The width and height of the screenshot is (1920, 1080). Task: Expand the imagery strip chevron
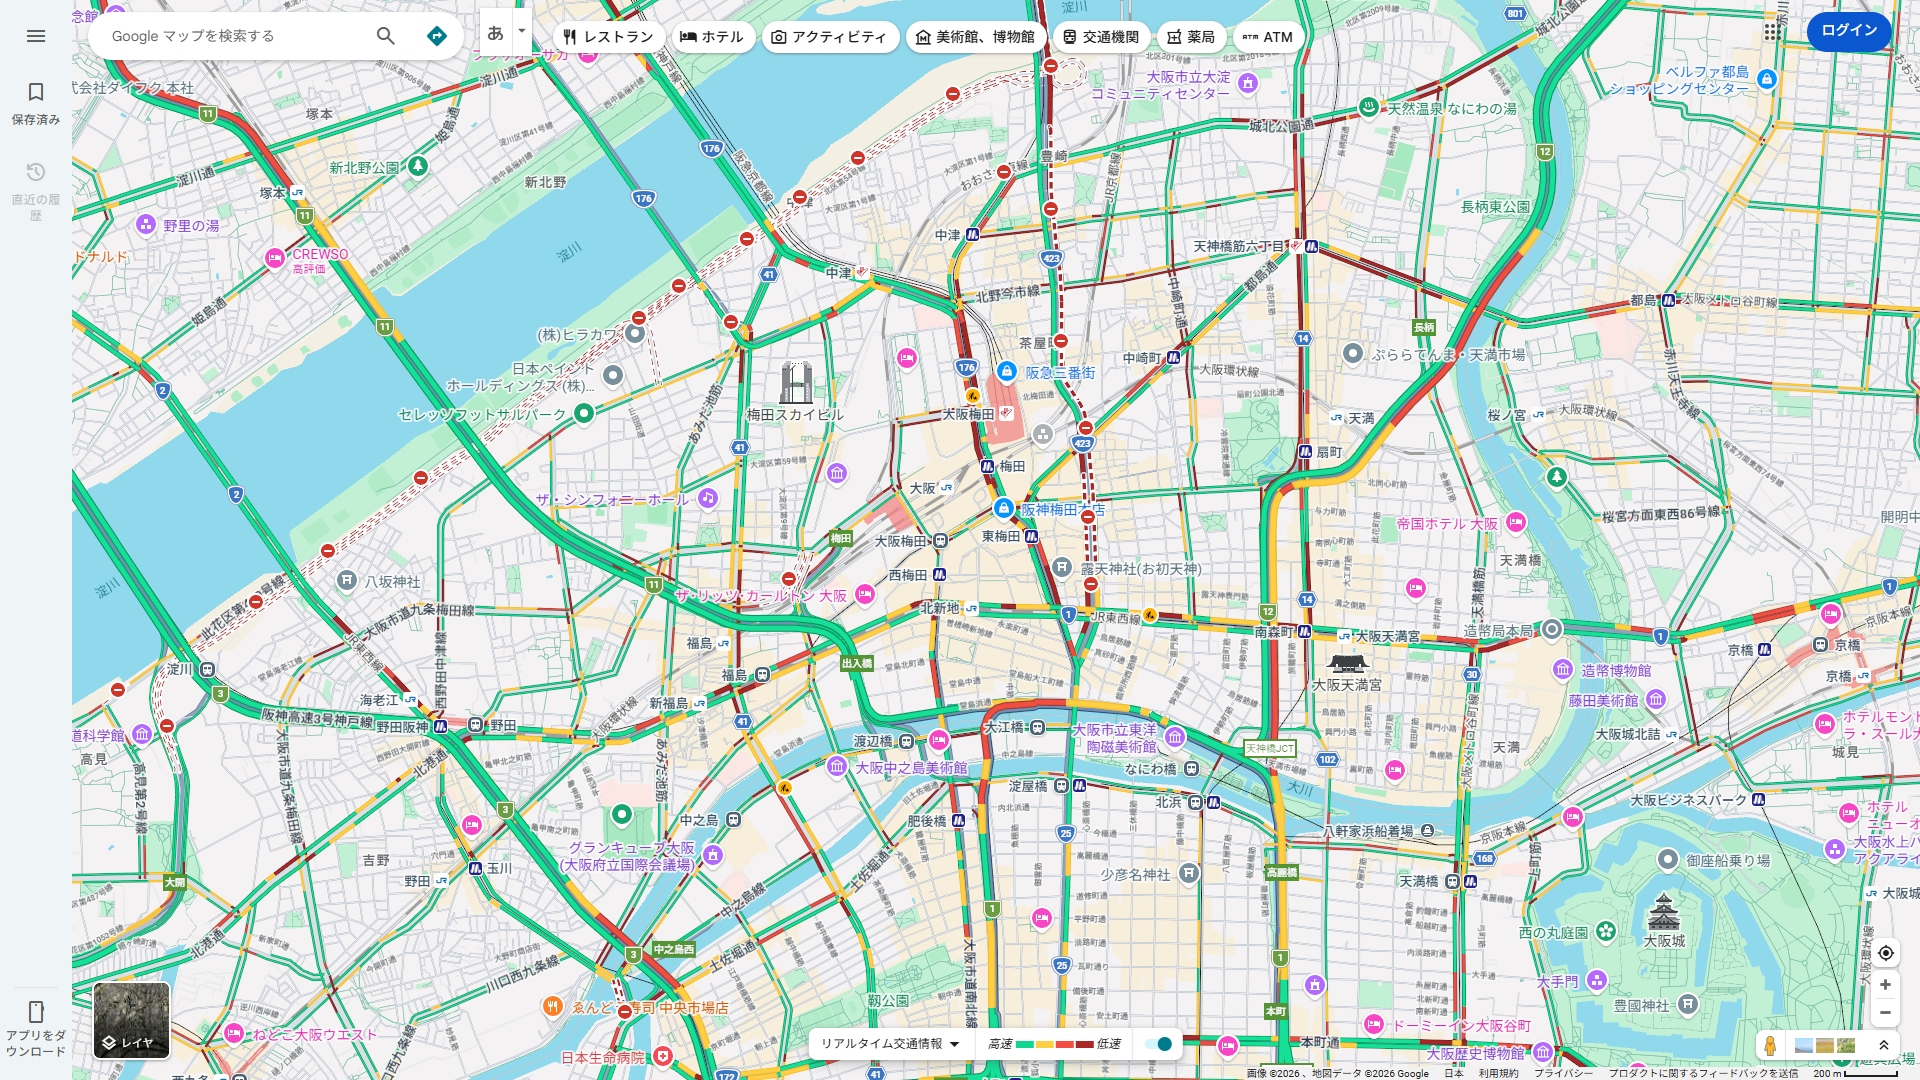(x=1884, y=1046)
